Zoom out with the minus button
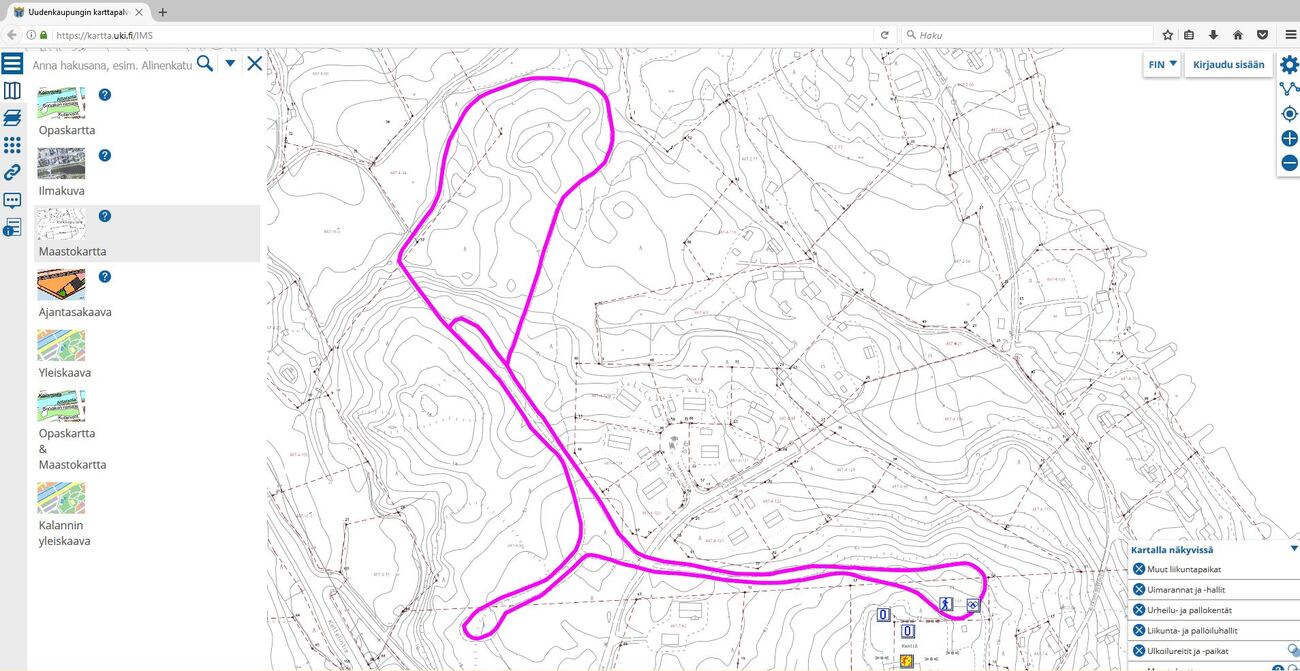Screen dimensions: 1300x671 [x=1289, y=163]
